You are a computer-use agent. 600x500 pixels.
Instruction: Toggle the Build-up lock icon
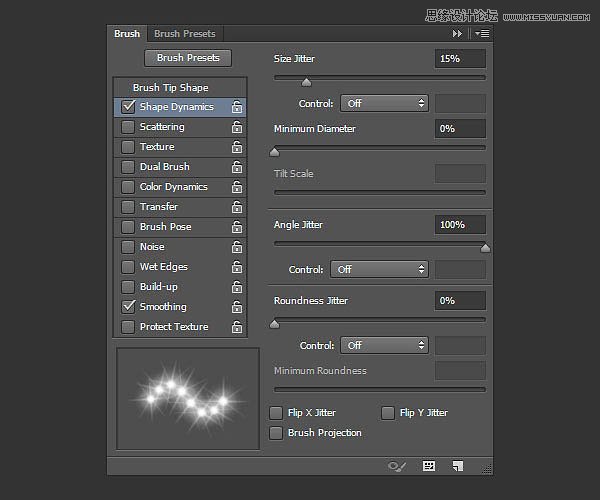[237, 287]
